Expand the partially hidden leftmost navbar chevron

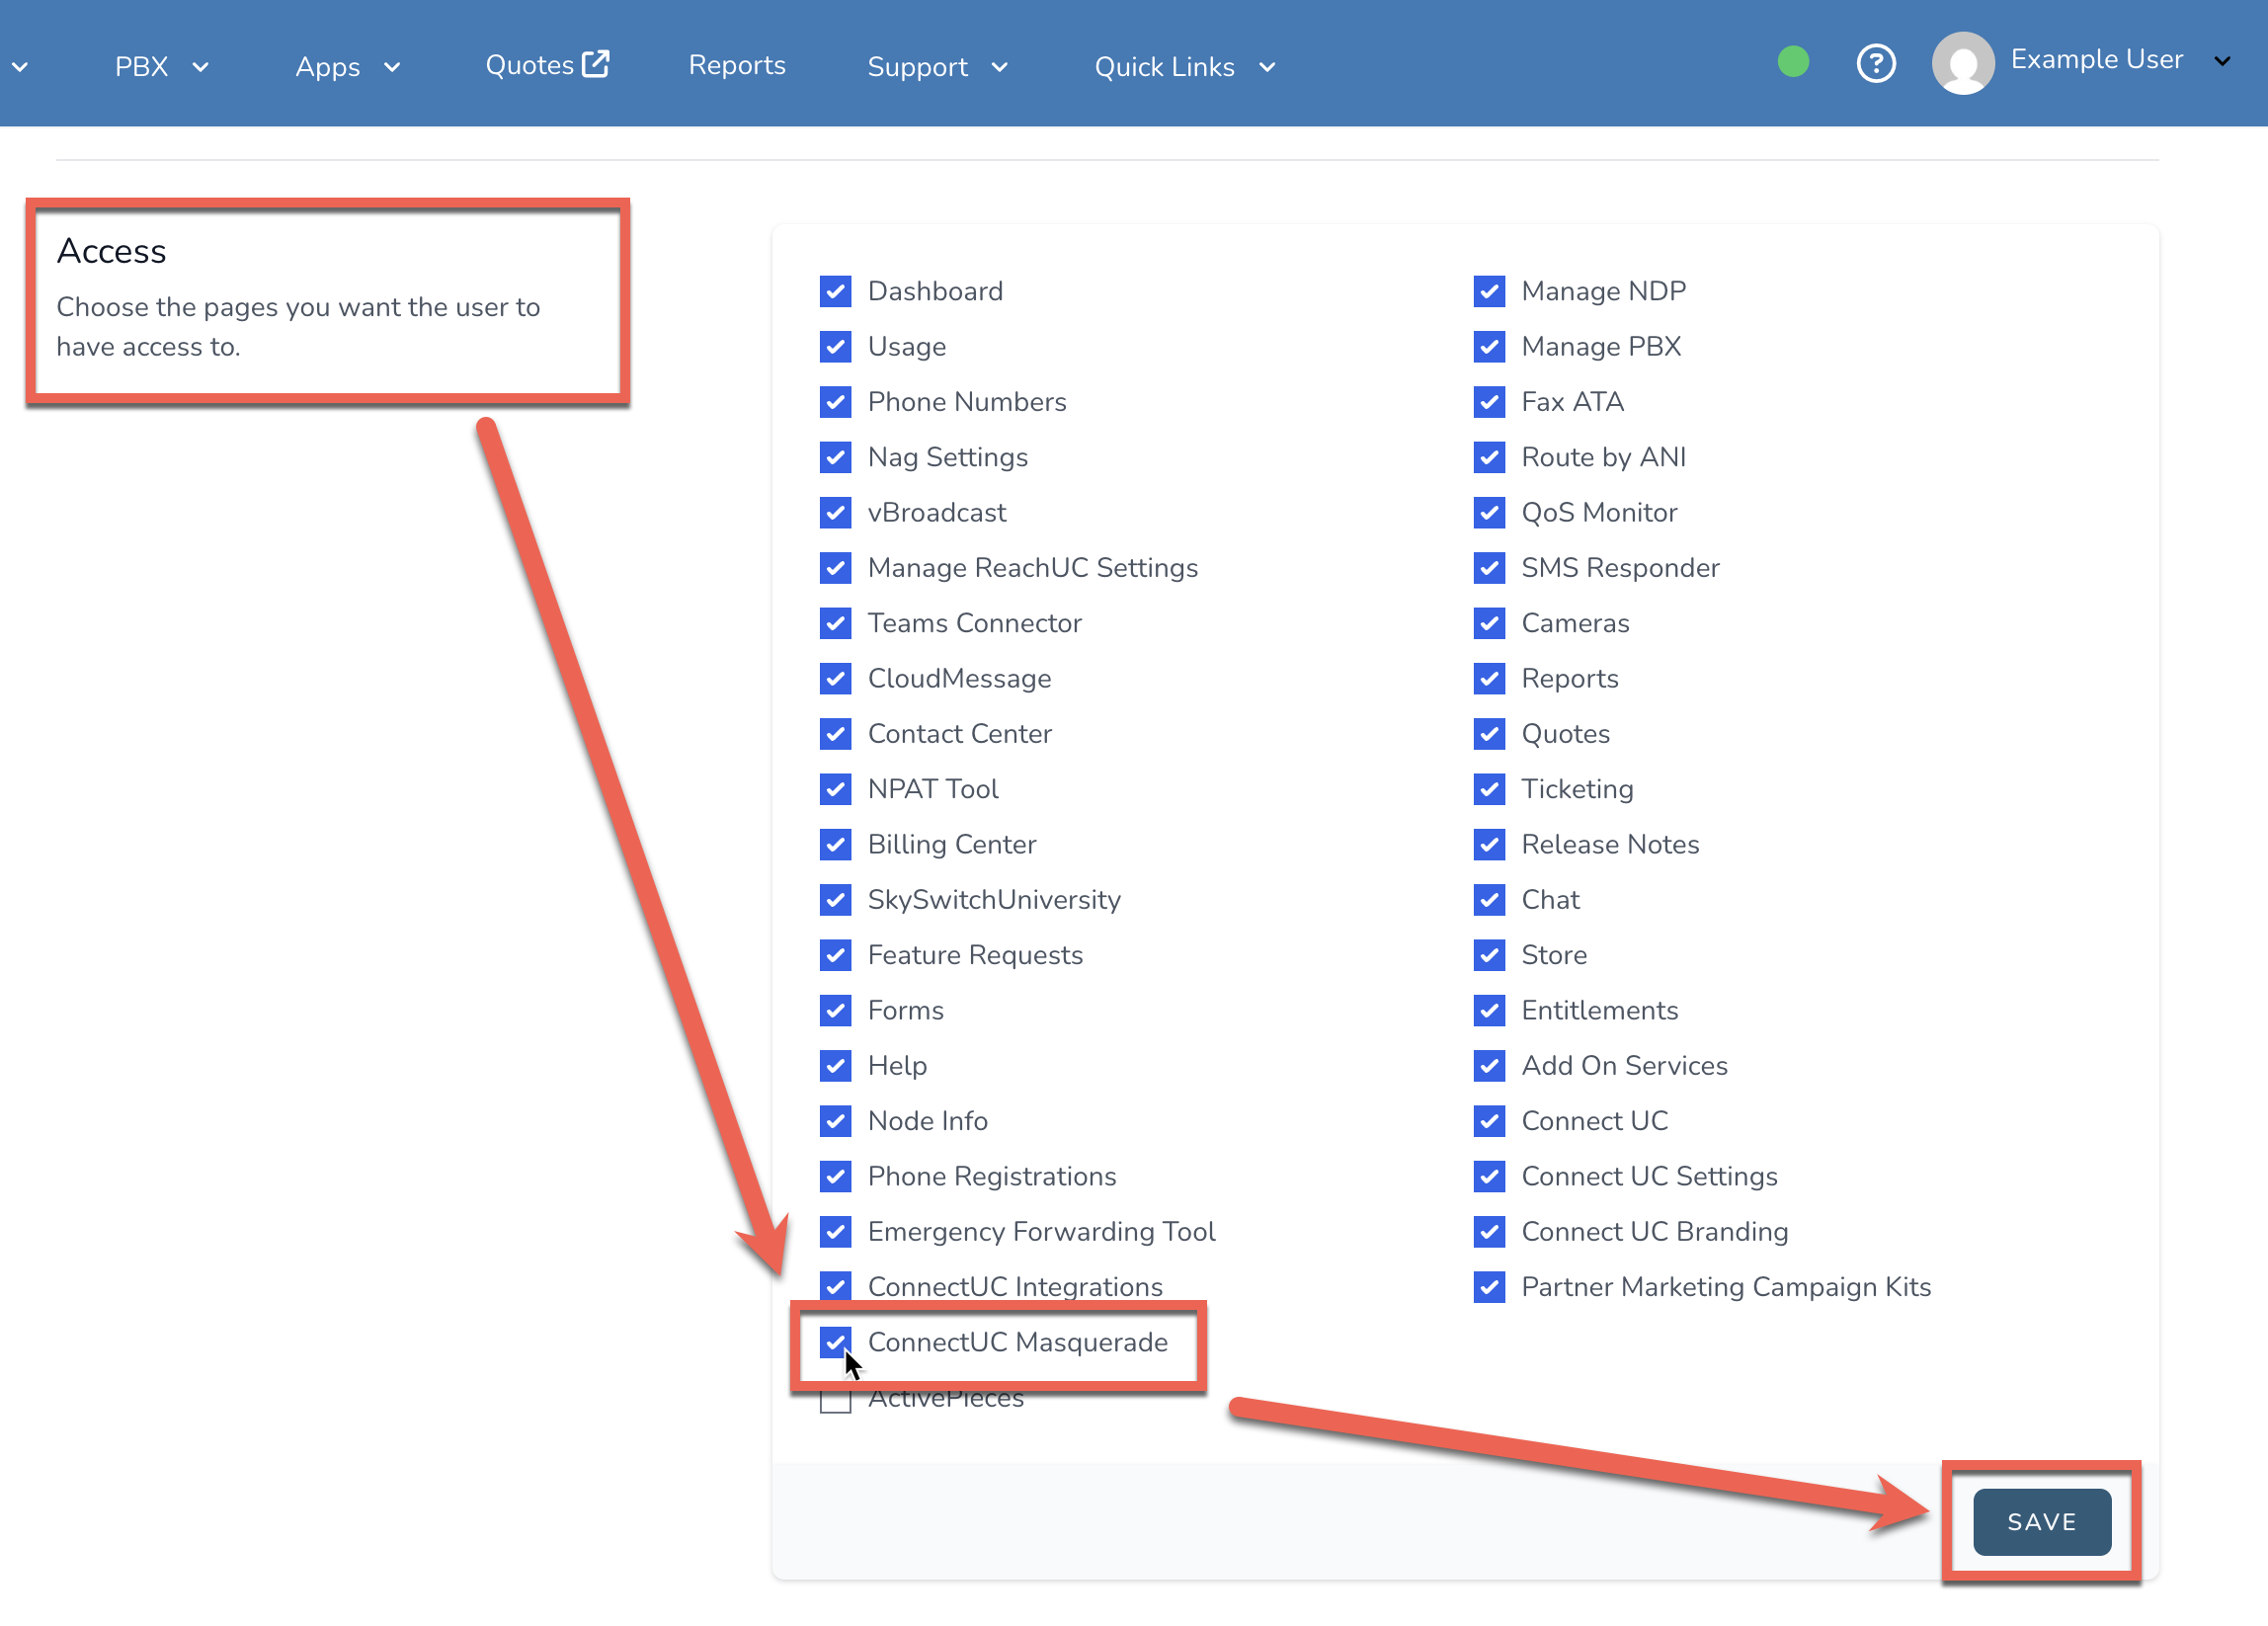[20, 67]
